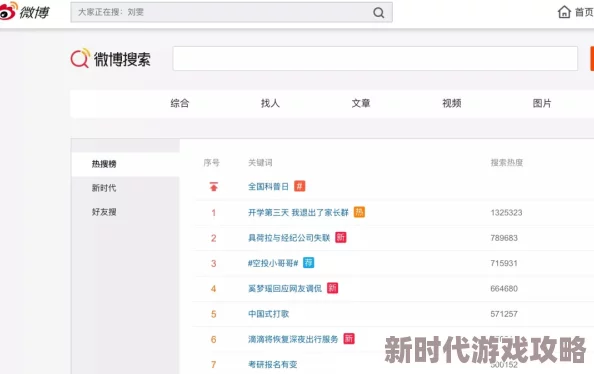Click rank number 4 in the list

214,289
